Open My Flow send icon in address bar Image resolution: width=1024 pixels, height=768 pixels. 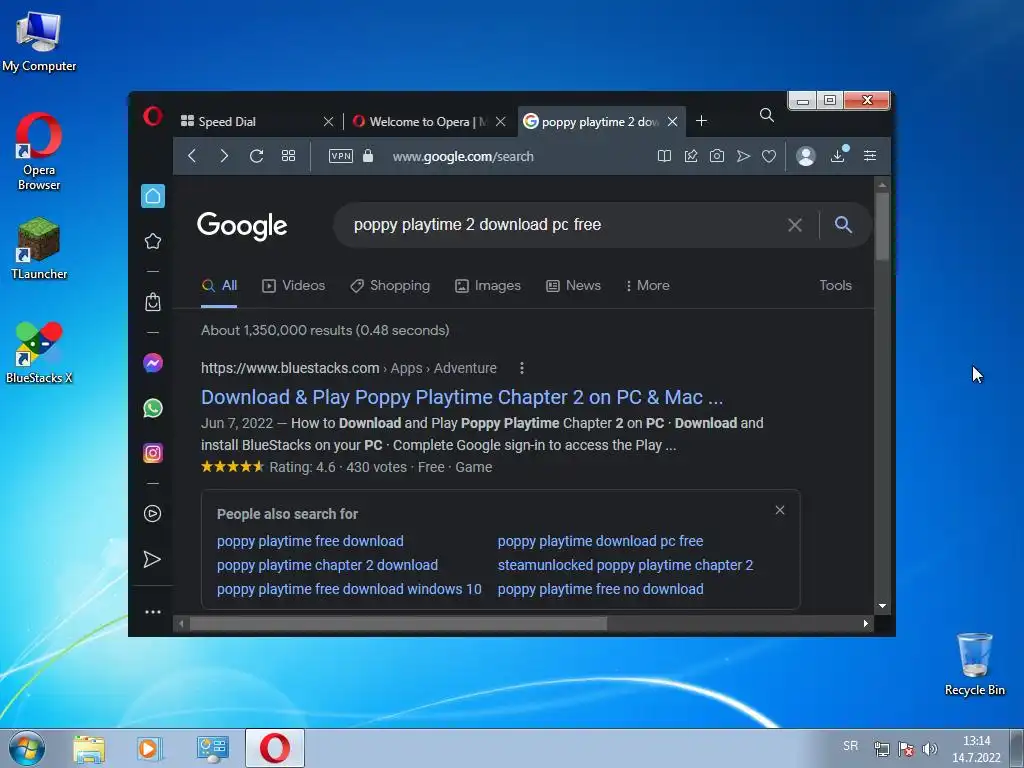tap(743, 156)
